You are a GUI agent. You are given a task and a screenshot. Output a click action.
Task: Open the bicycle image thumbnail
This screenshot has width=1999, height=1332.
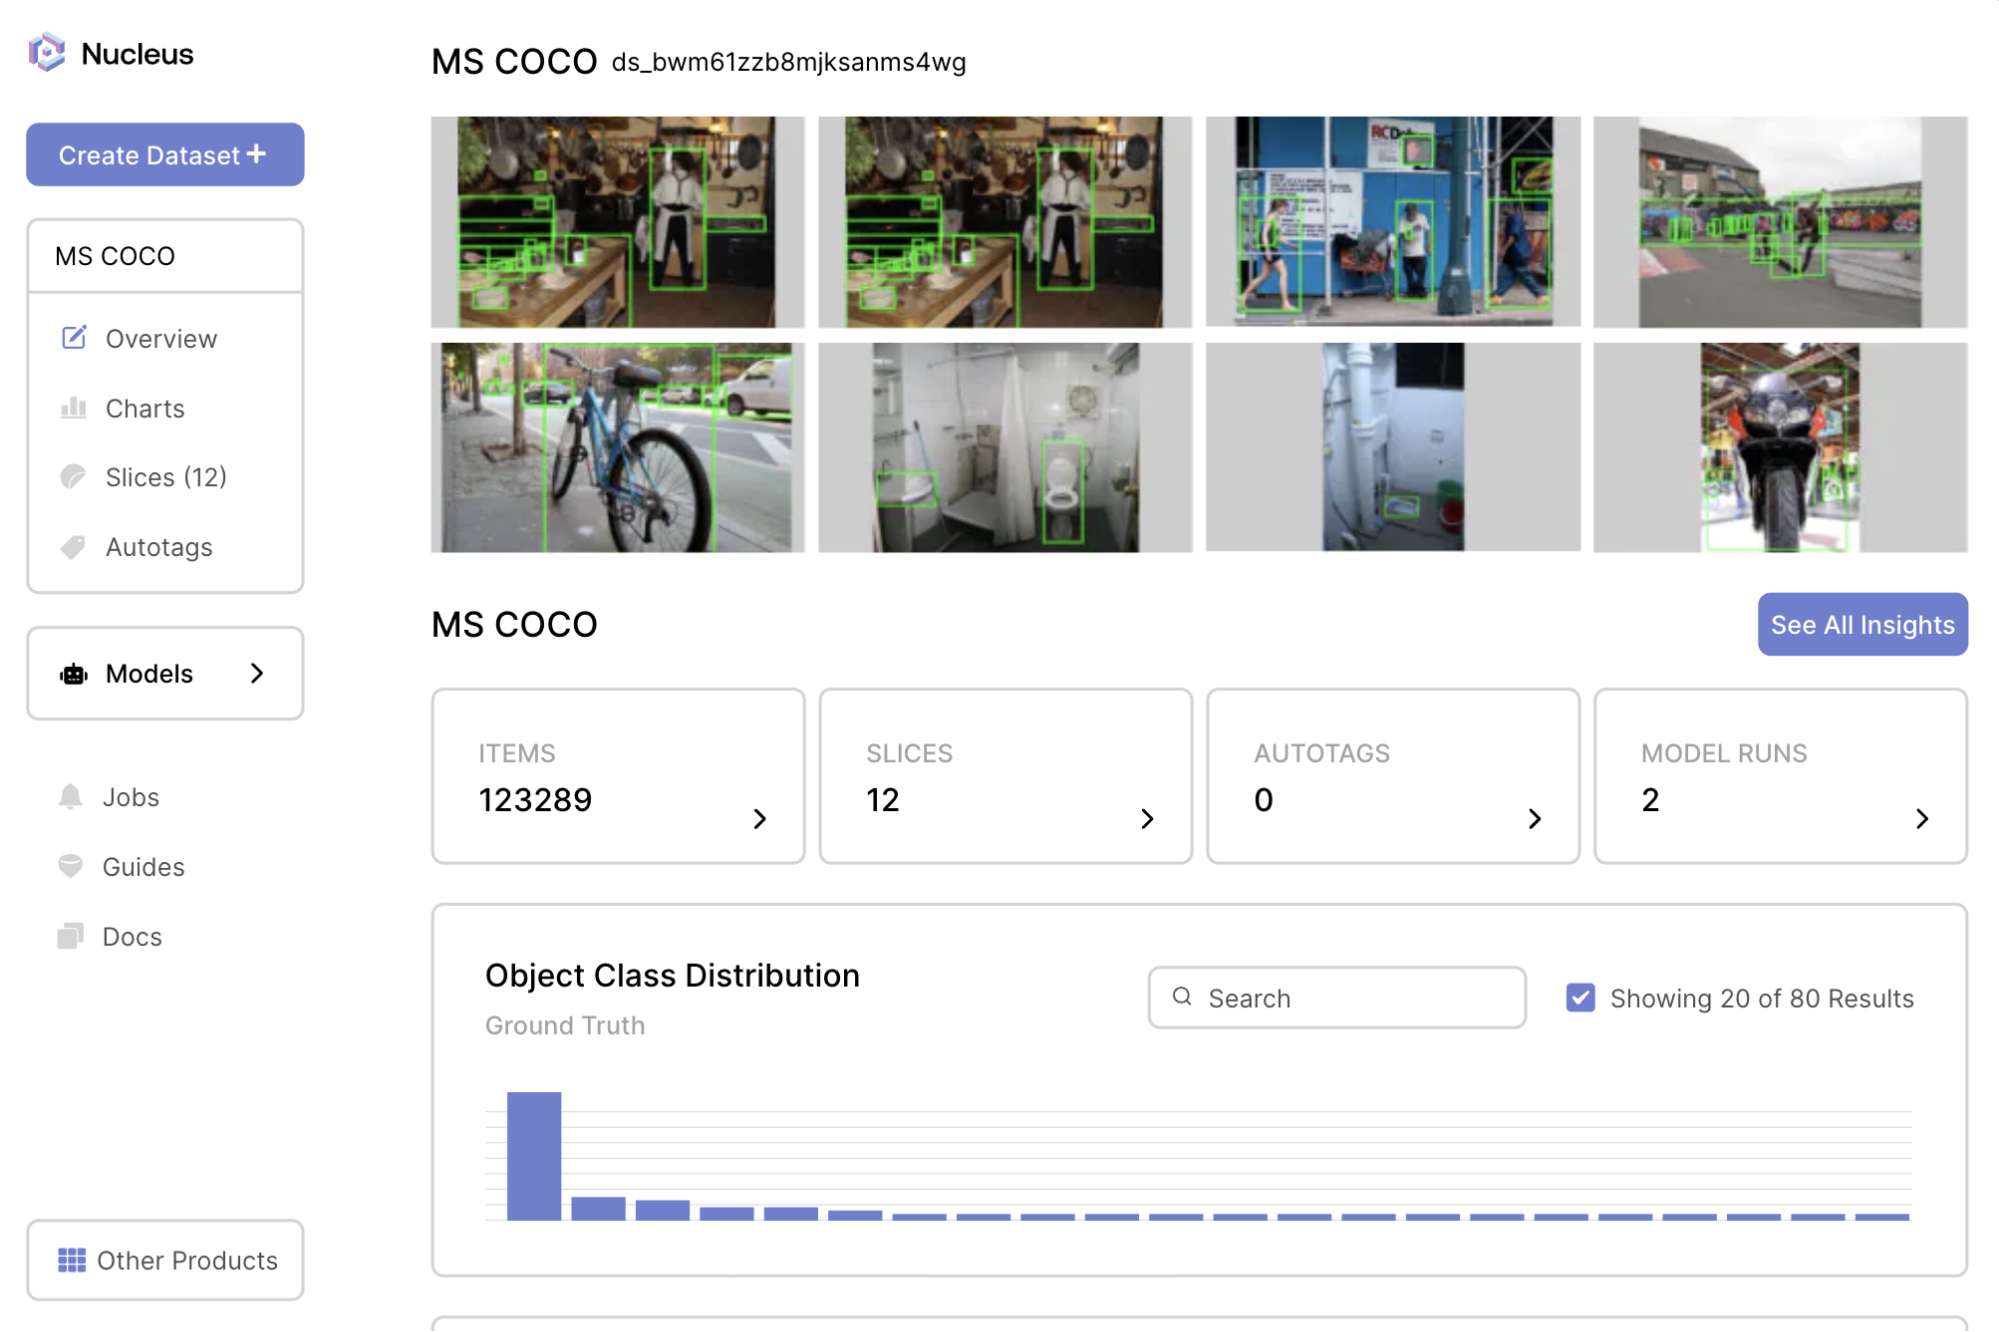point(616,447)
